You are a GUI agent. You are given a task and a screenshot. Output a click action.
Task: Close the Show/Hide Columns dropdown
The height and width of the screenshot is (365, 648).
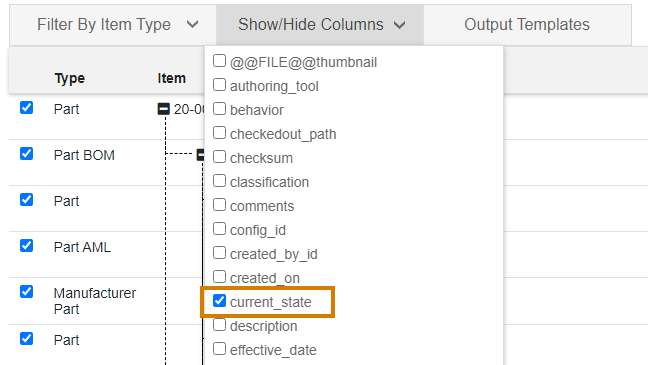tap(320, 25)
